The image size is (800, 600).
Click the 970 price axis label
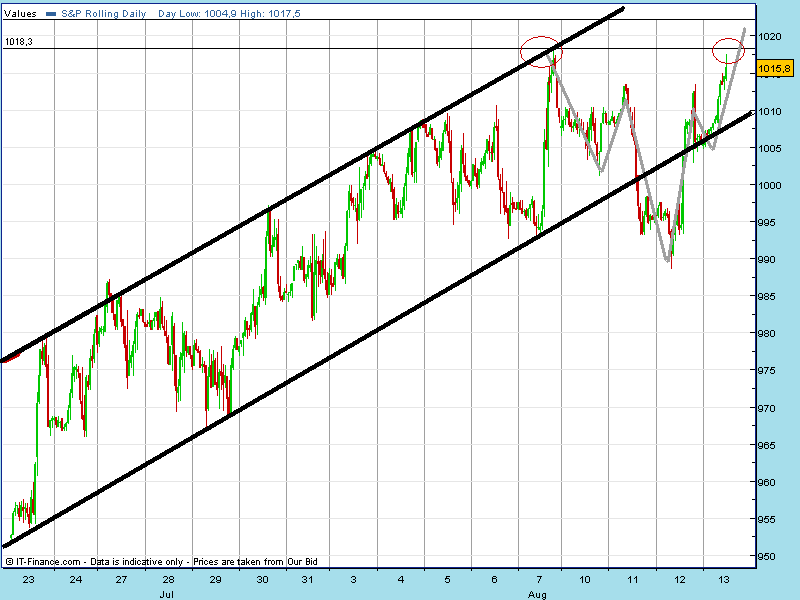[767, 409]
